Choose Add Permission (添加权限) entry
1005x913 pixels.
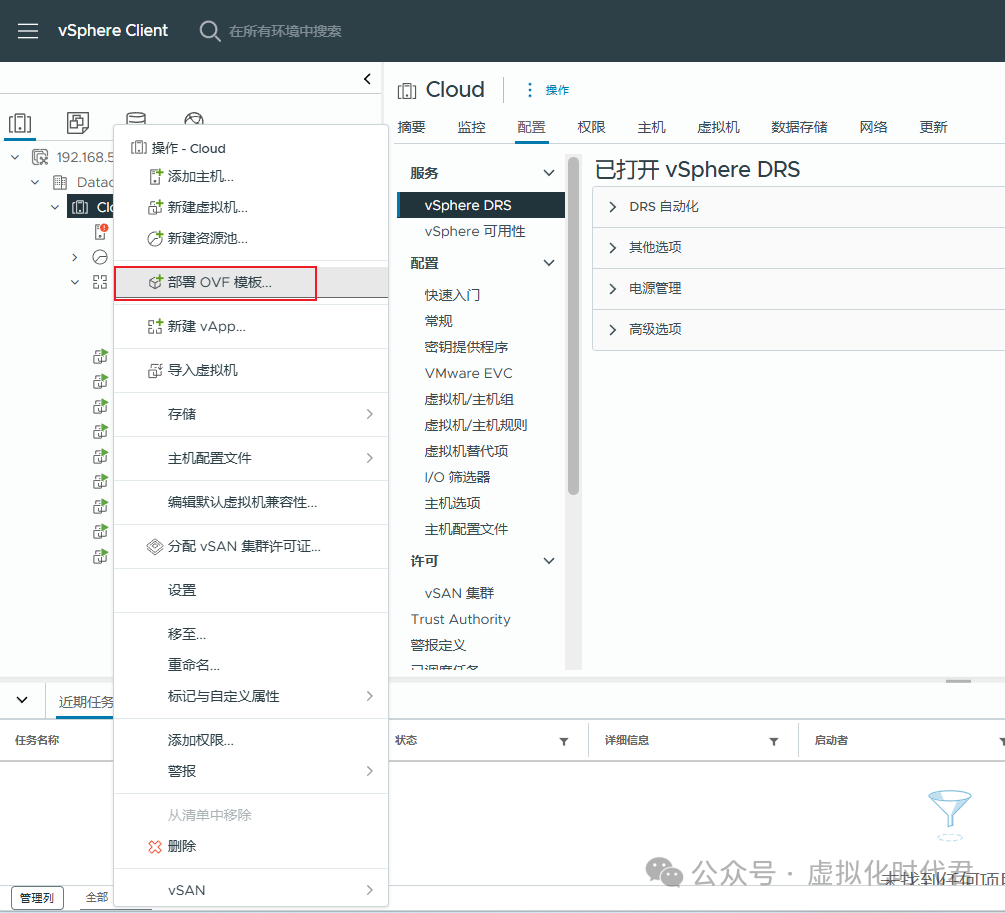coord(251,740)
